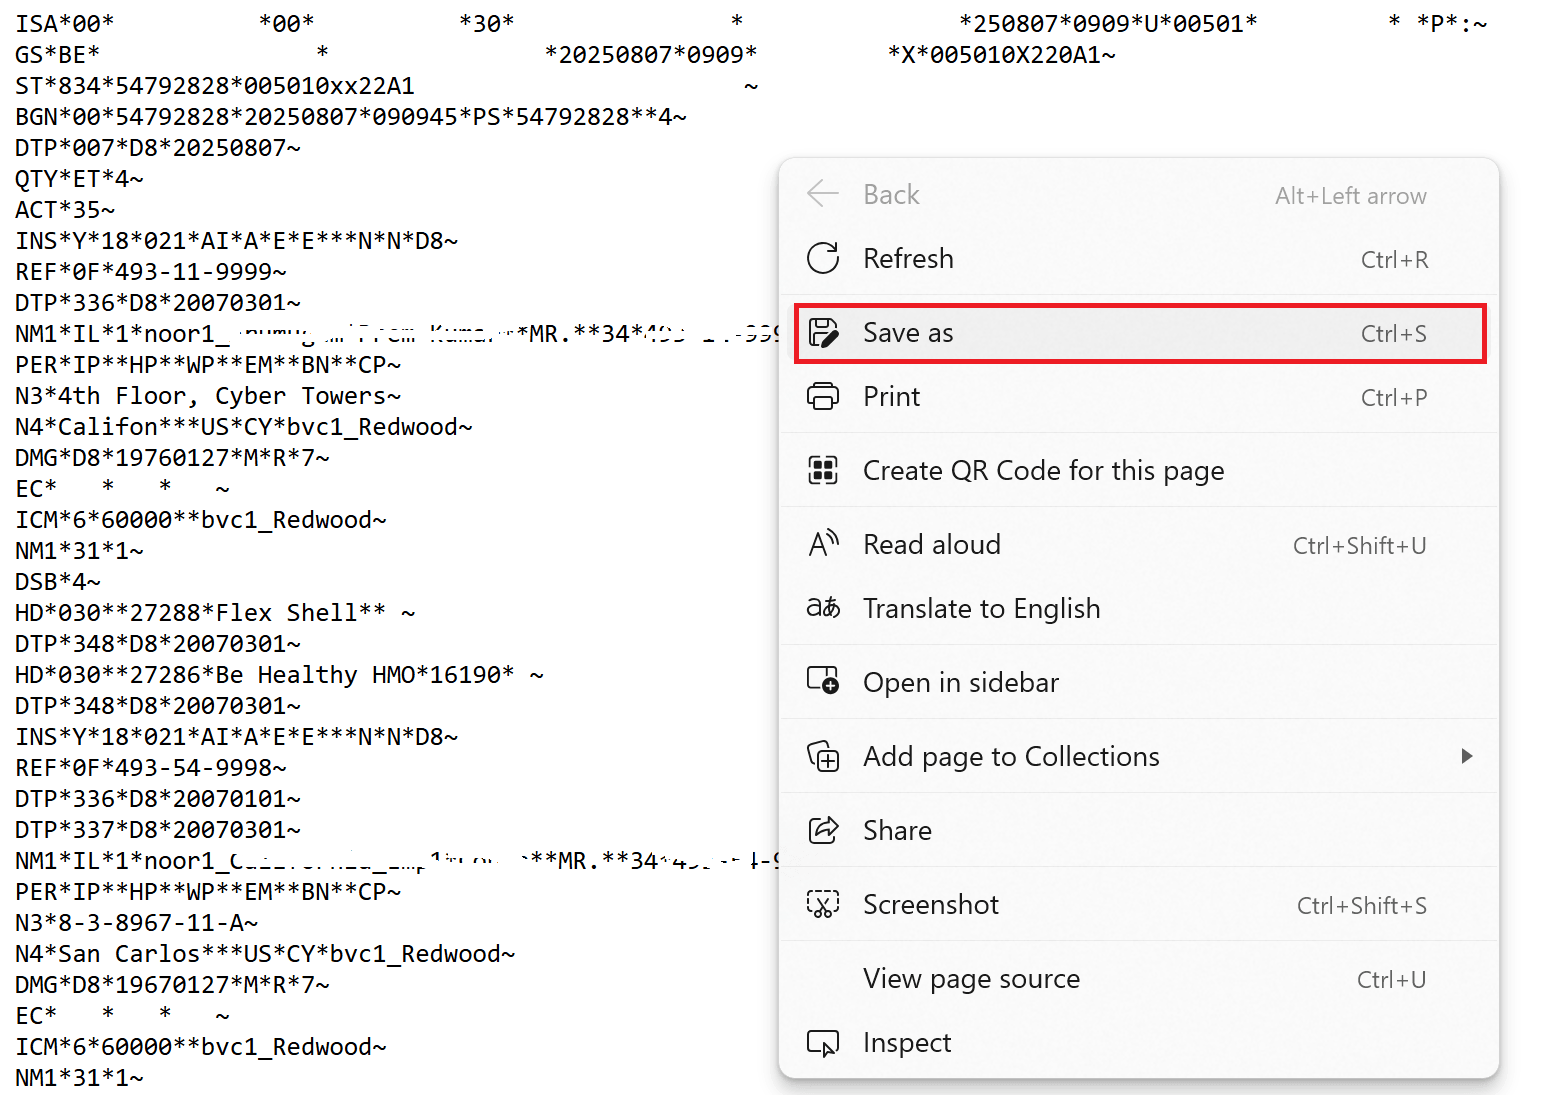Click the Open in sidebar icon
This screenshot has width=1555, height=1095.
point(821,681)
